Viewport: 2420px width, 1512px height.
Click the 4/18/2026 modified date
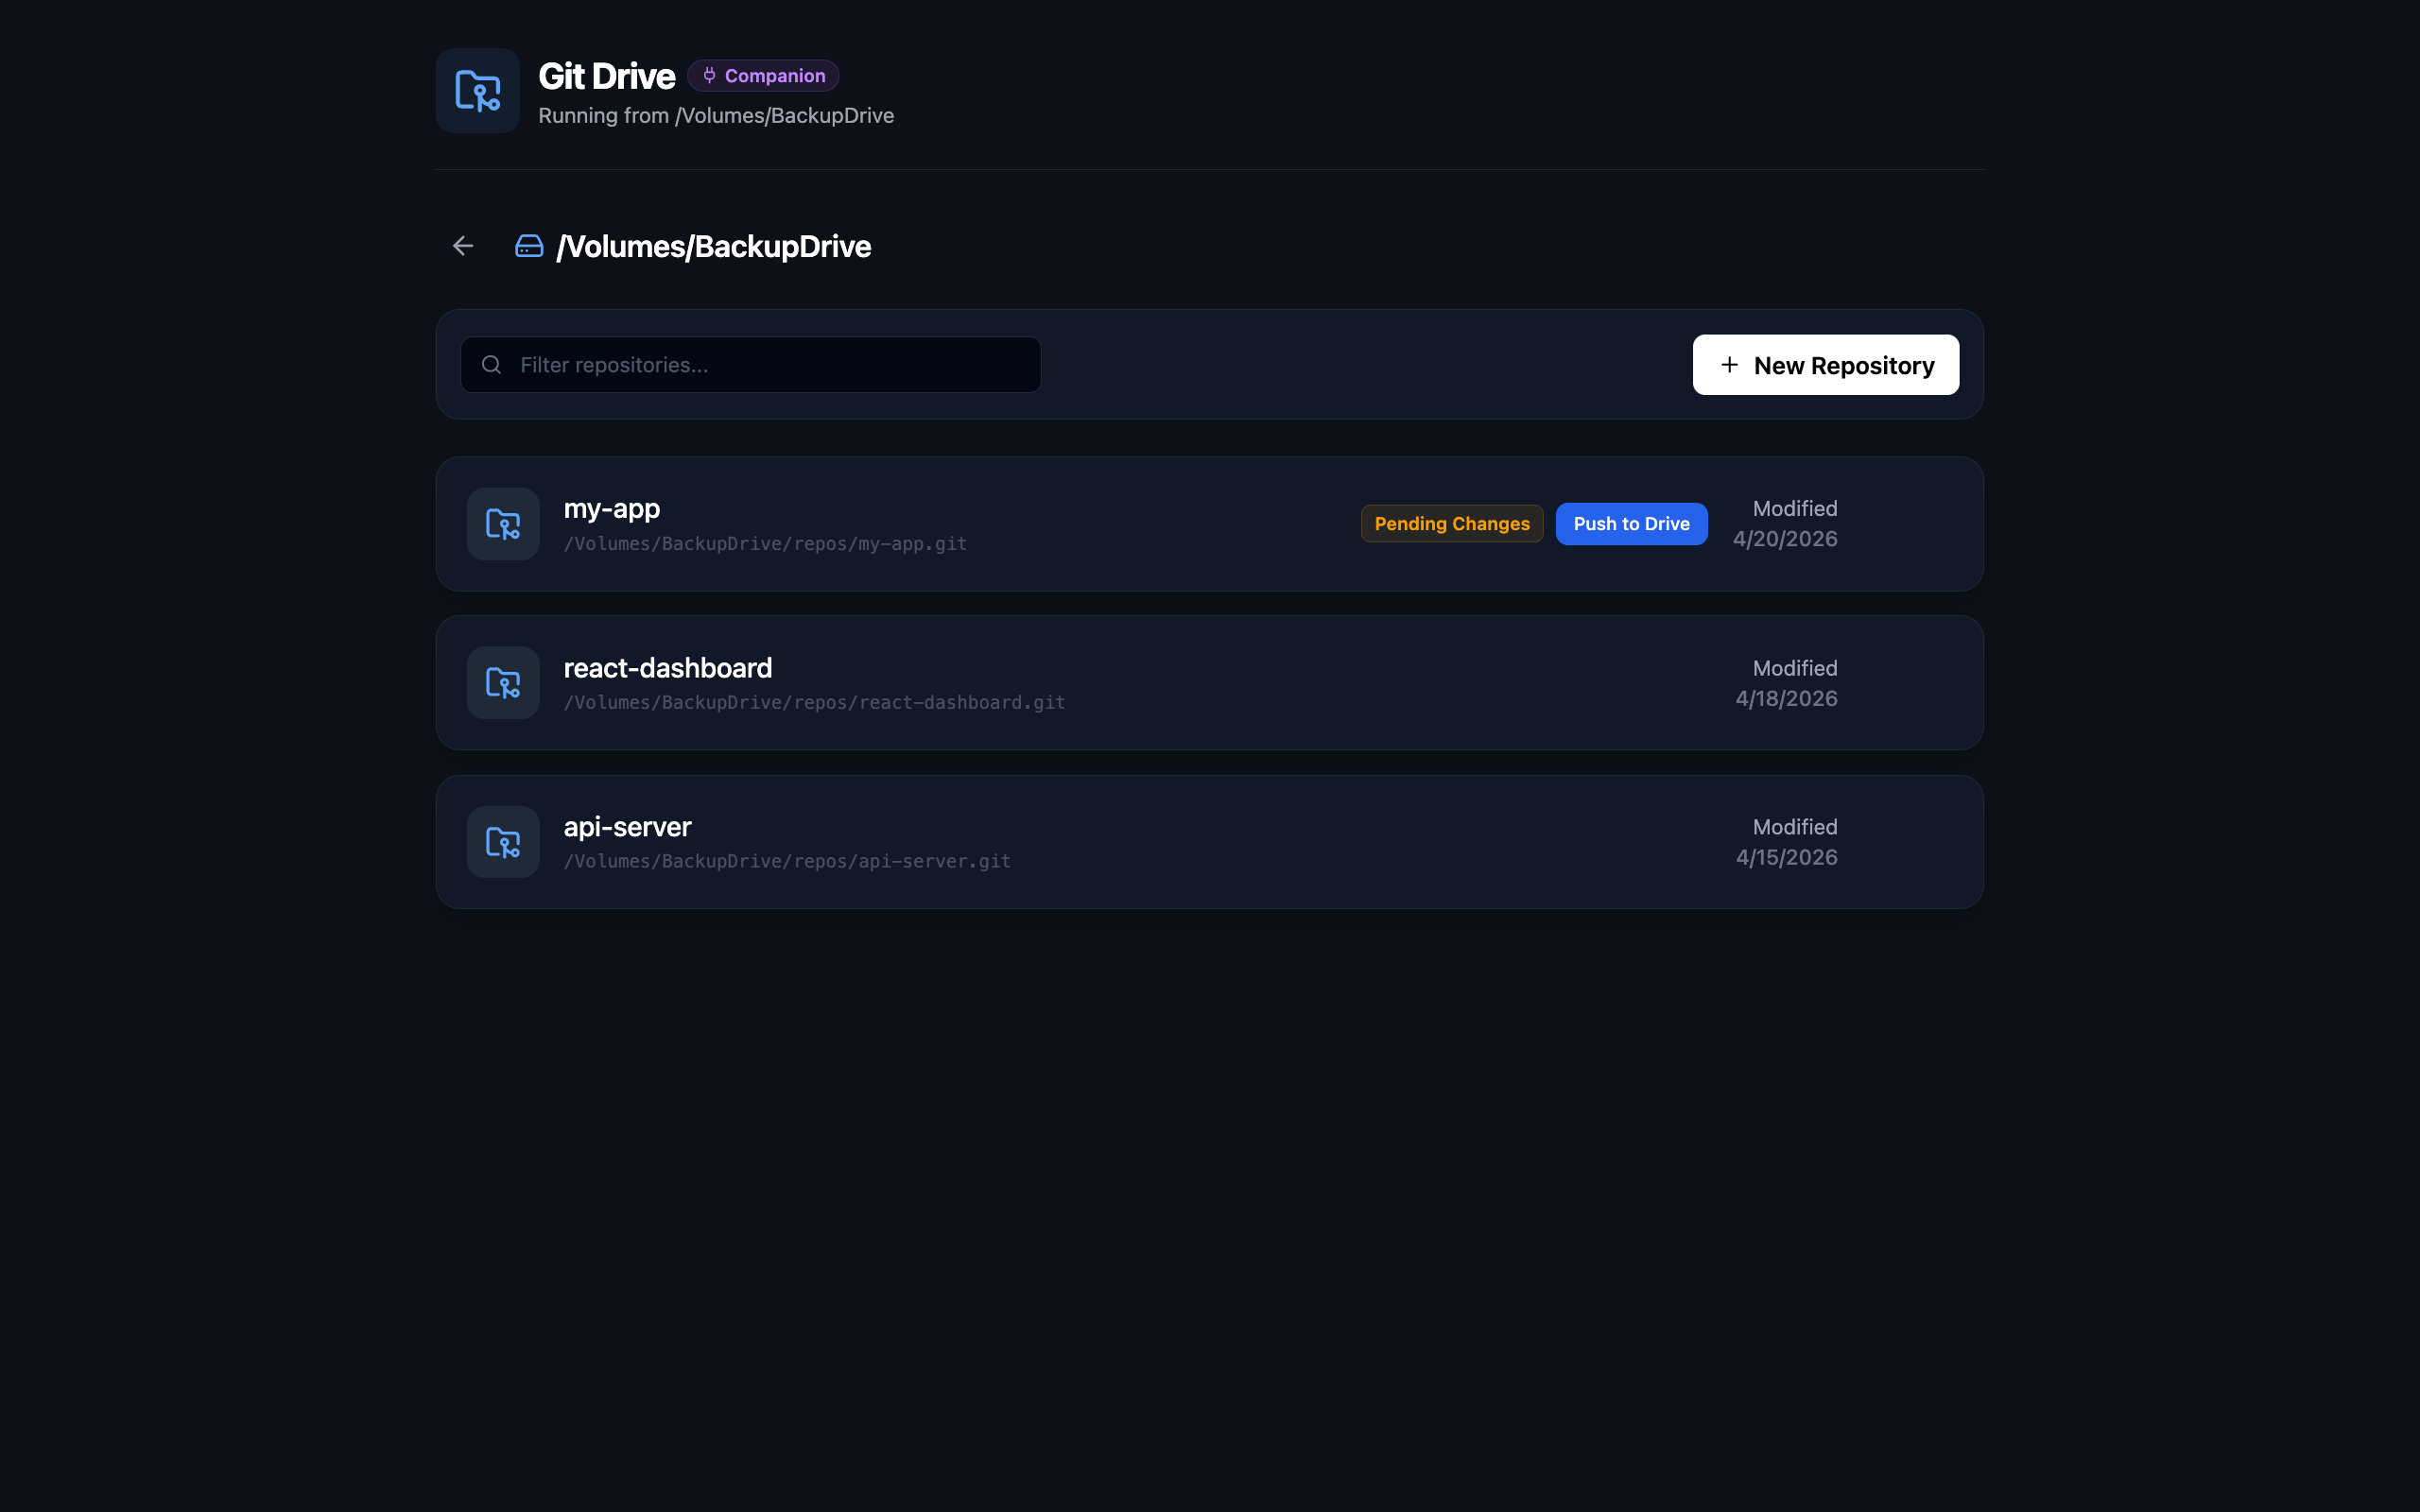pyautogui.click(x=1786, y=699)
